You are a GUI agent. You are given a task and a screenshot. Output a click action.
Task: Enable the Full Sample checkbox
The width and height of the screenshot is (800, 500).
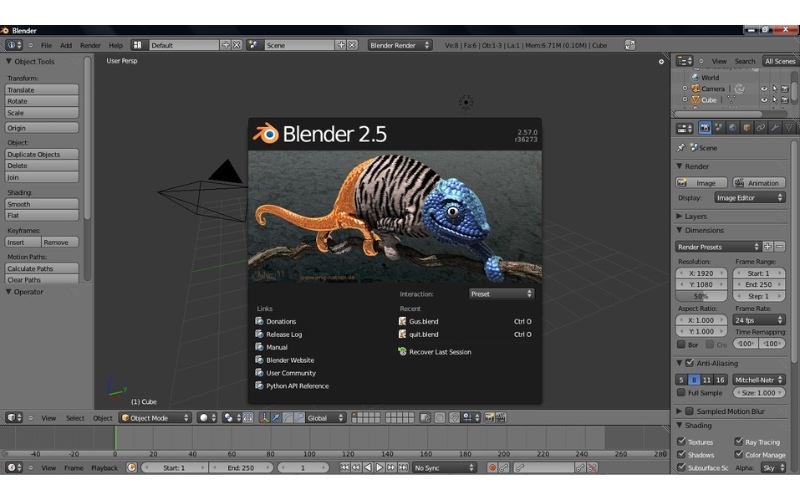point(681,392)
